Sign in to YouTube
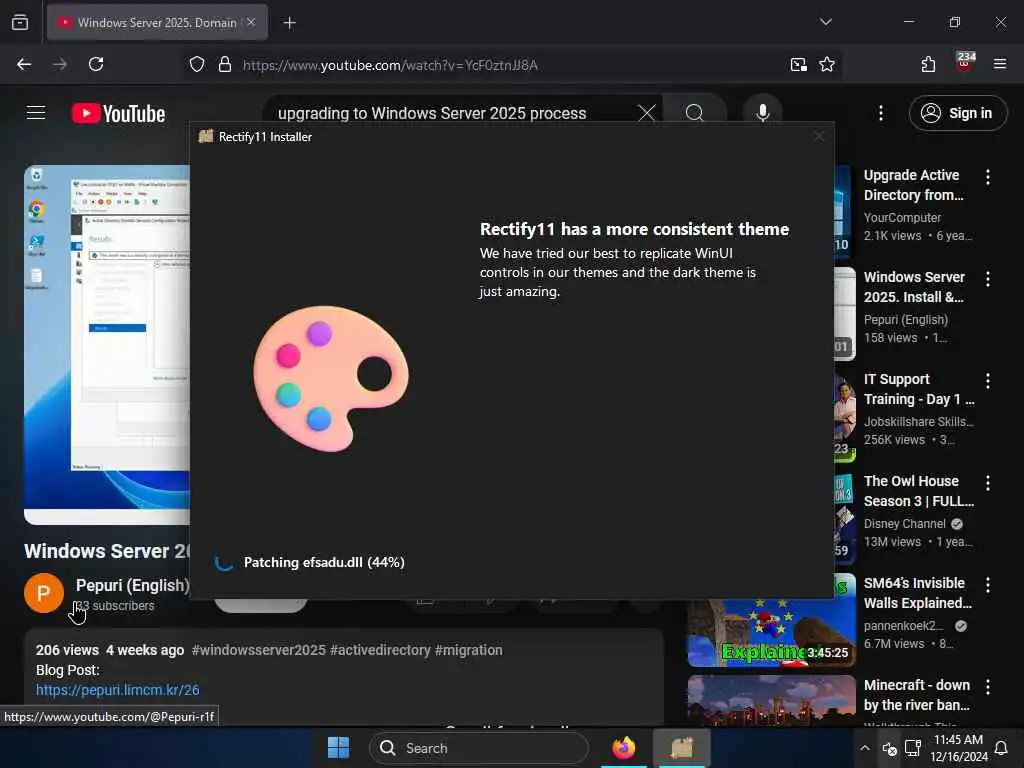The width and height of the screenshot is (1024, 768). click(x=957, y=113)
